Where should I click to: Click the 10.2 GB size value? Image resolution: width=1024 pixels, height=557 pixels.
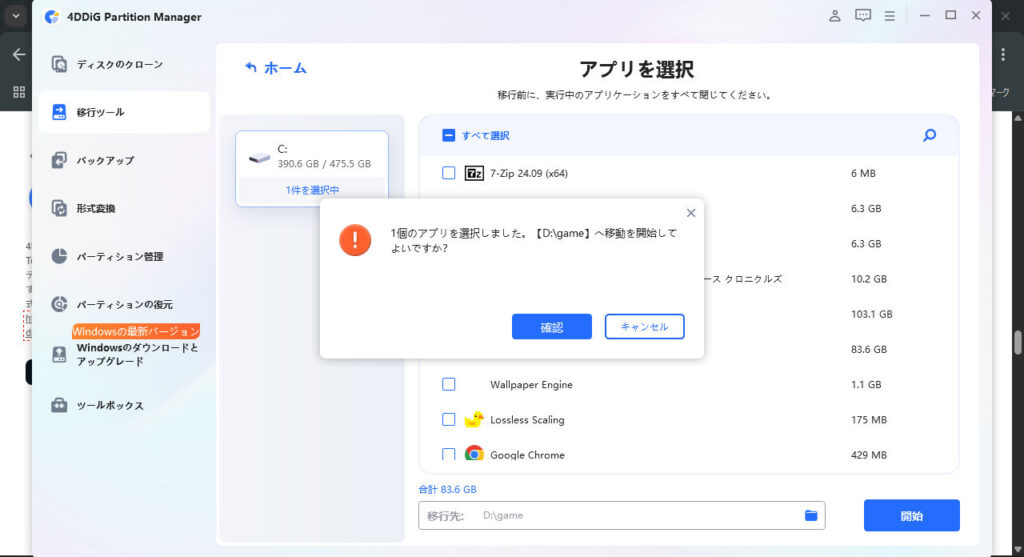869,279
